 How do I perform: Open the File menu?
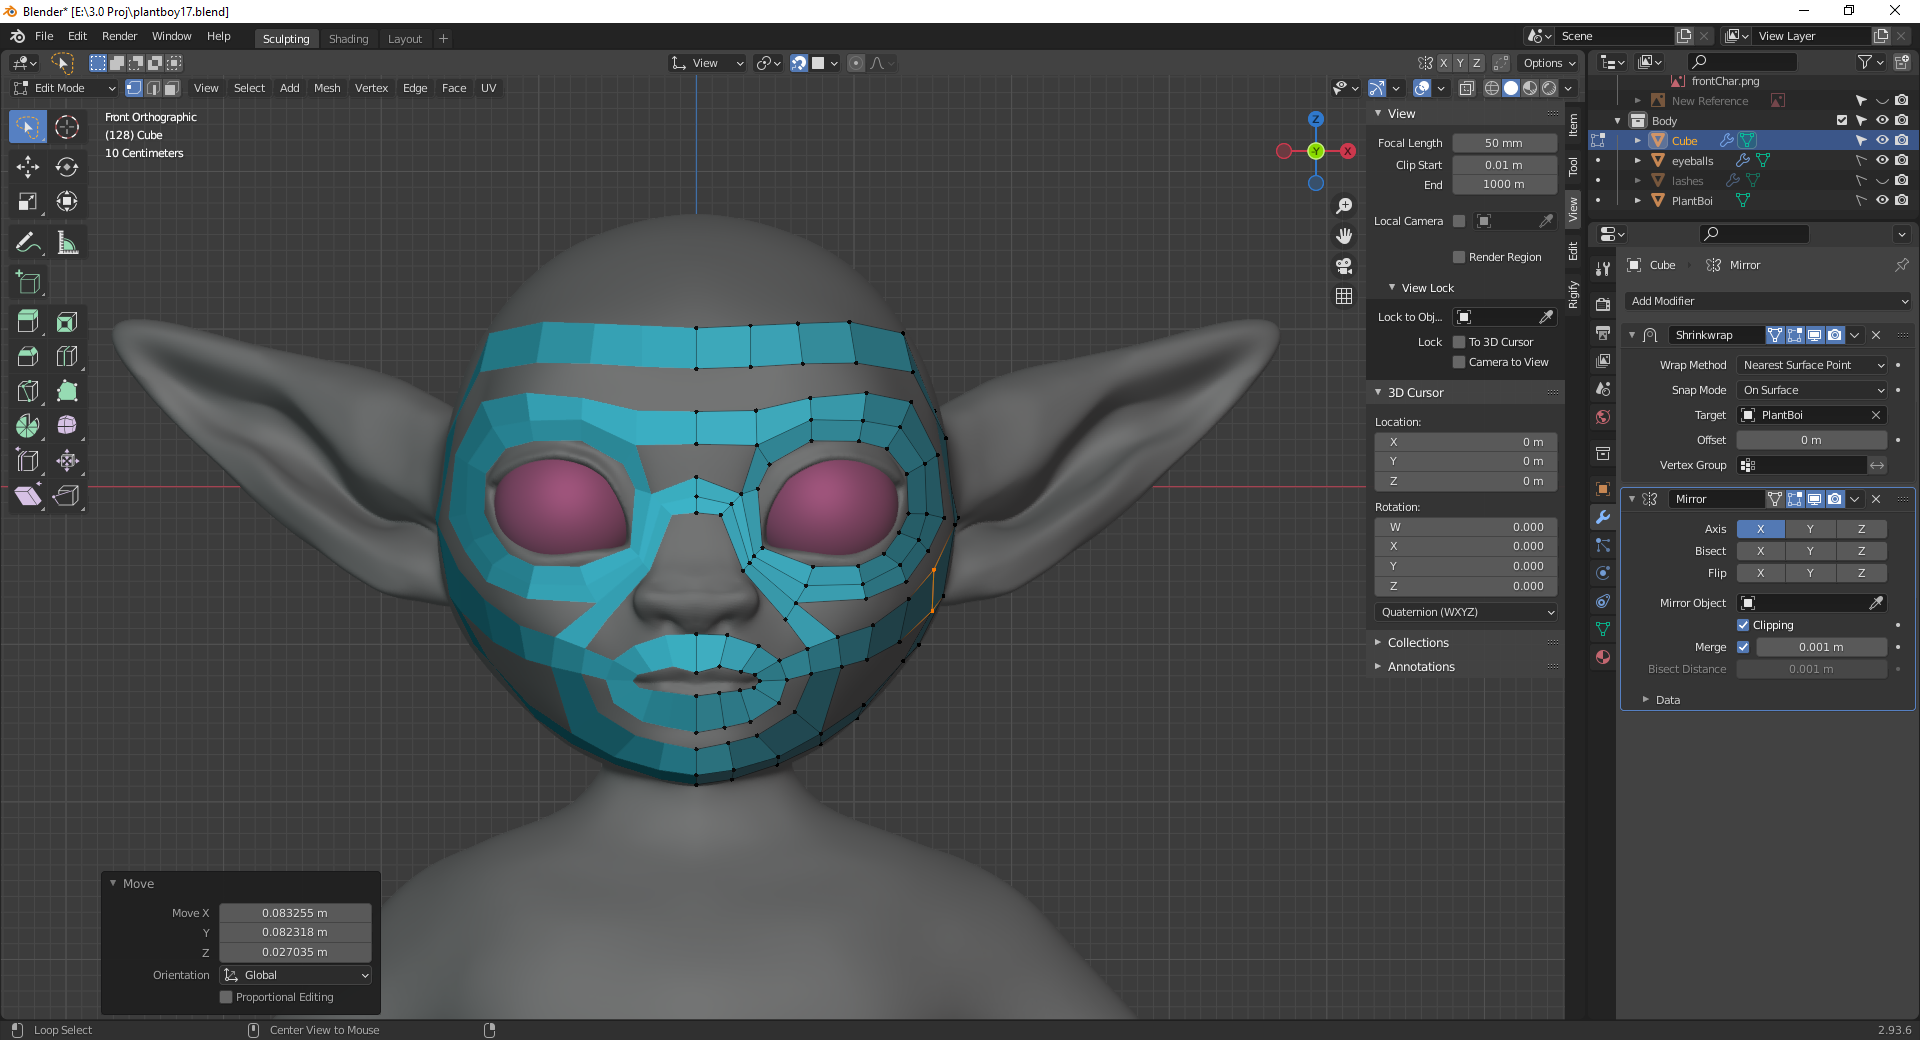point(44,36)
